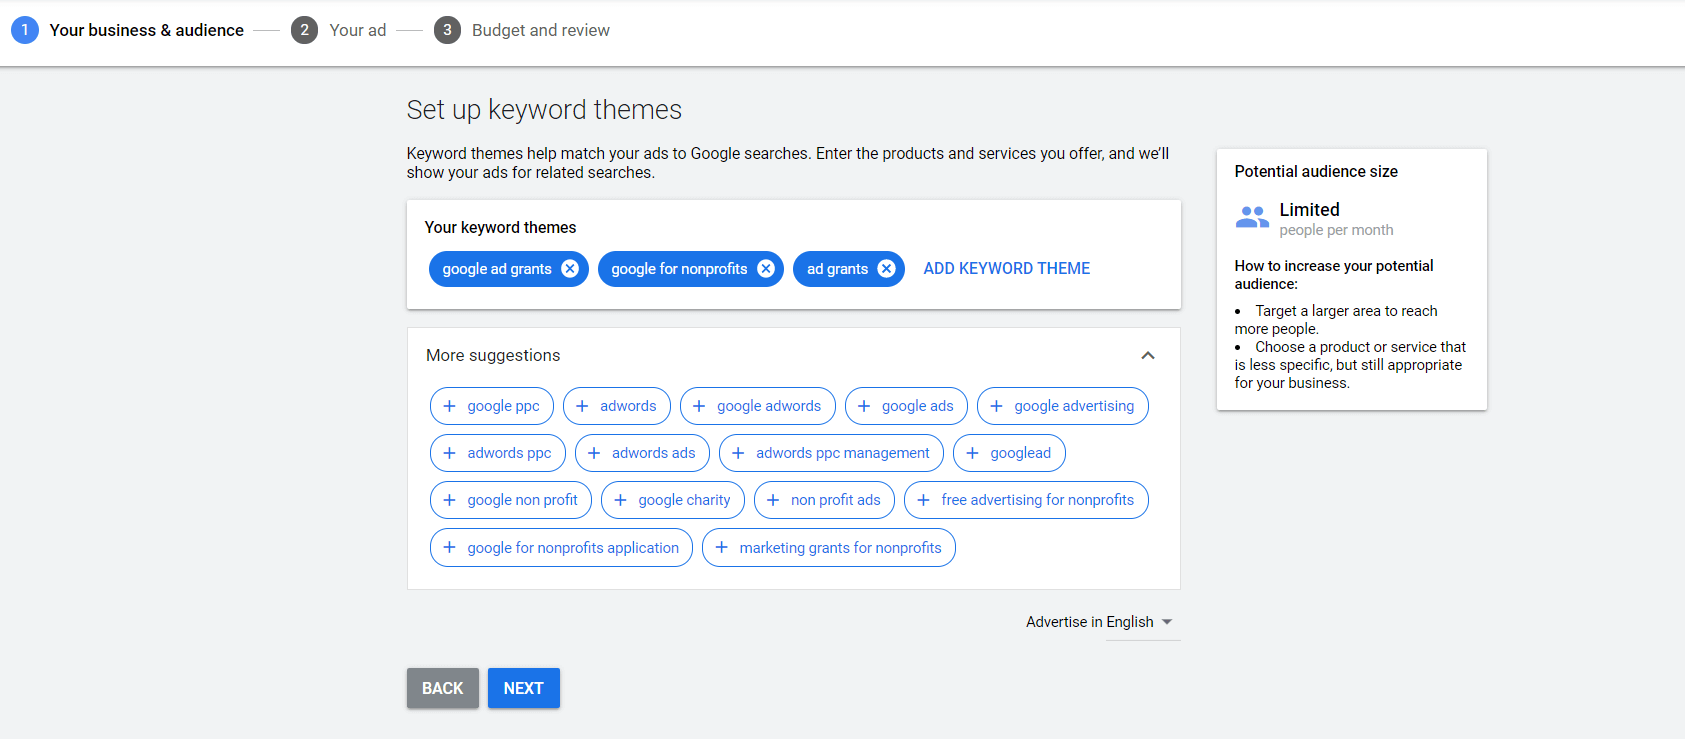Go to the NEXT step
This screenshot has width=1685, height=739.
(x=523, y=688)
